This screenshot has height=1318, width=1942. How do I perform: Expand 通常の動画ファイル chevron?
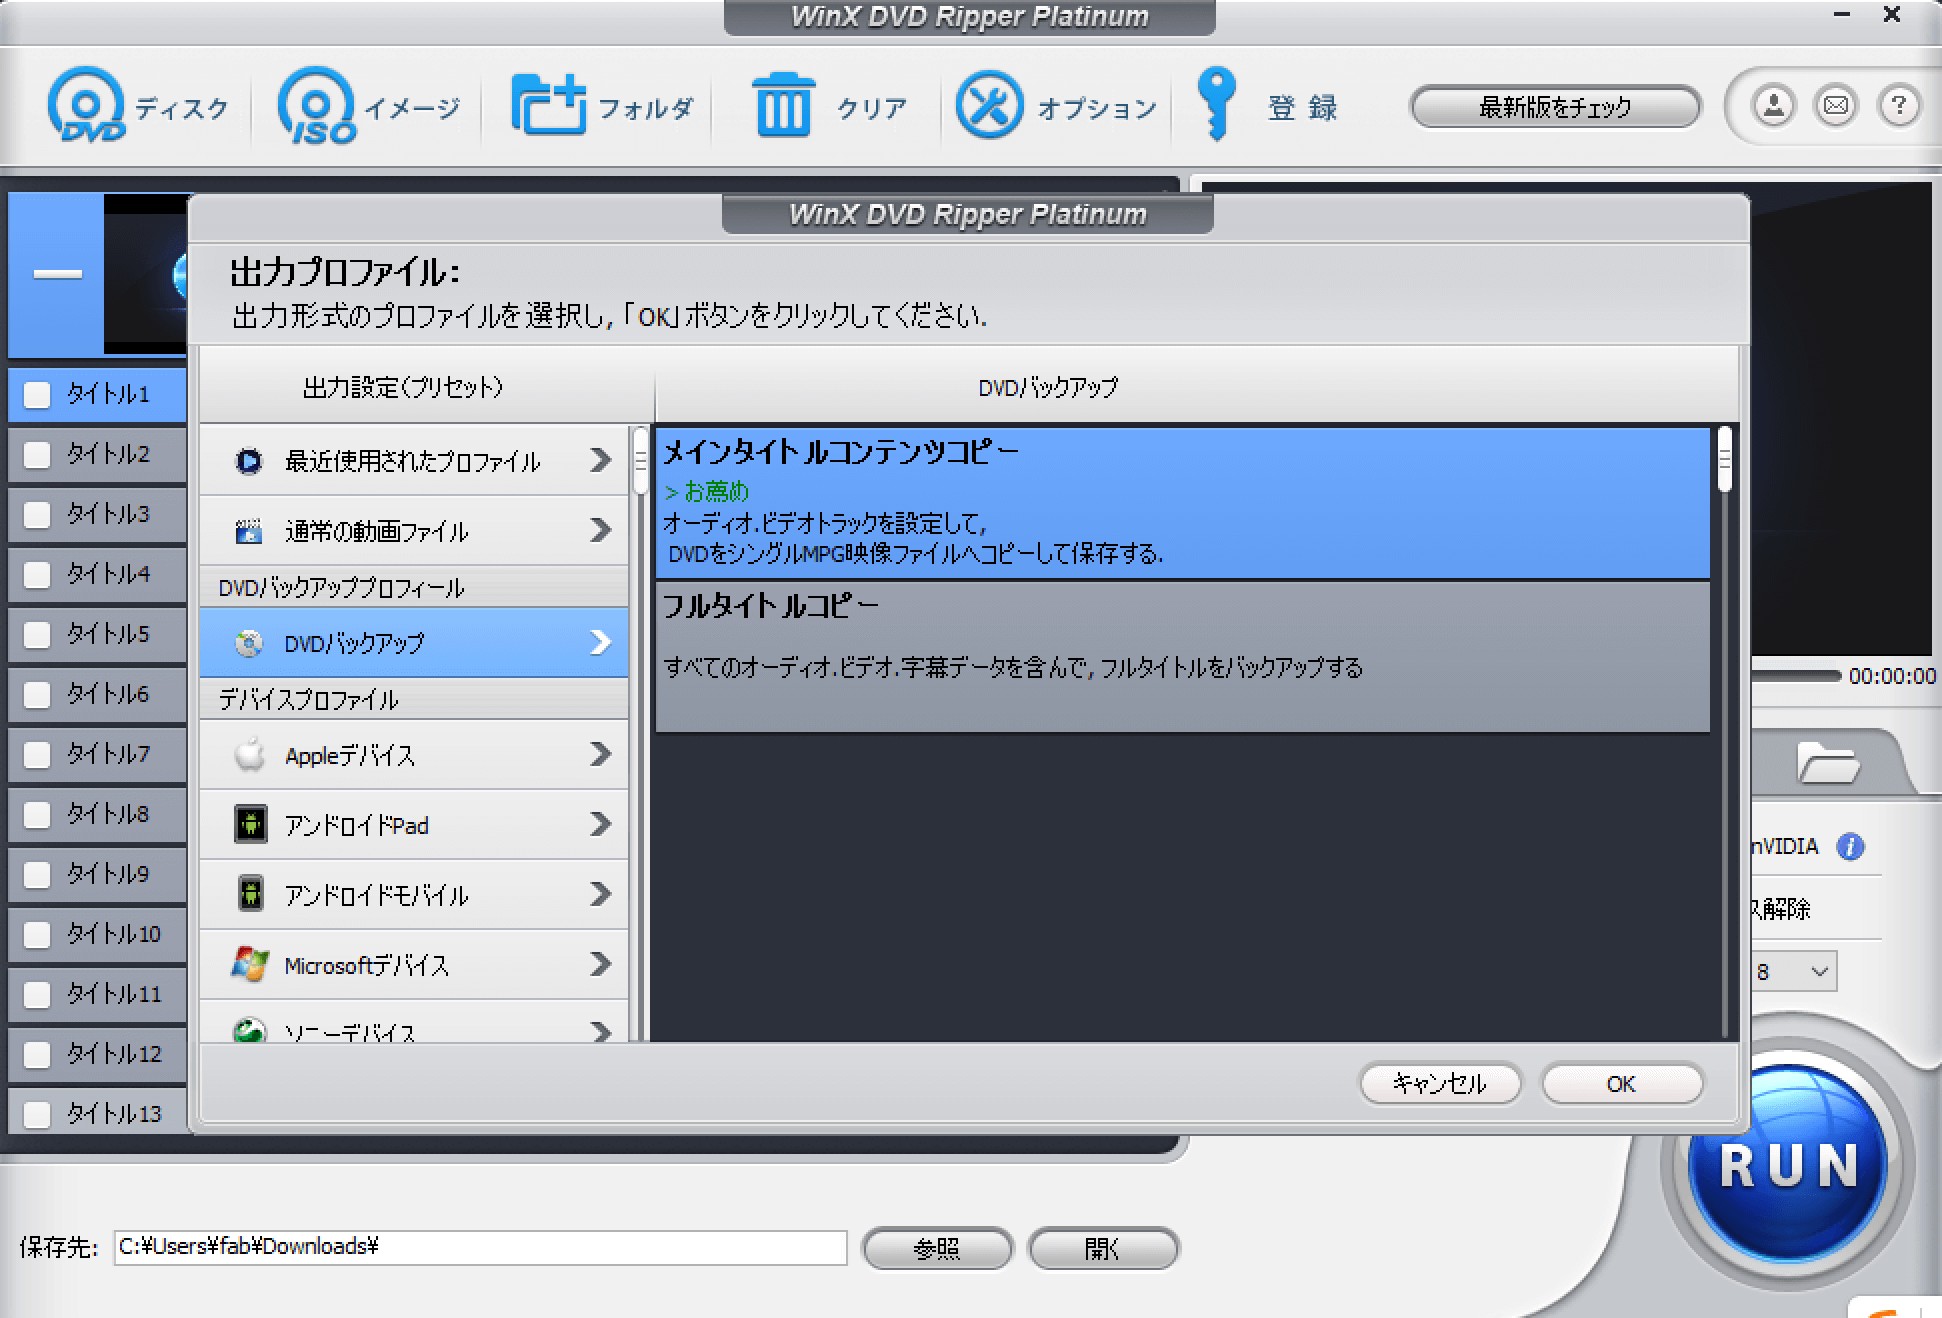tap(600, 530)
